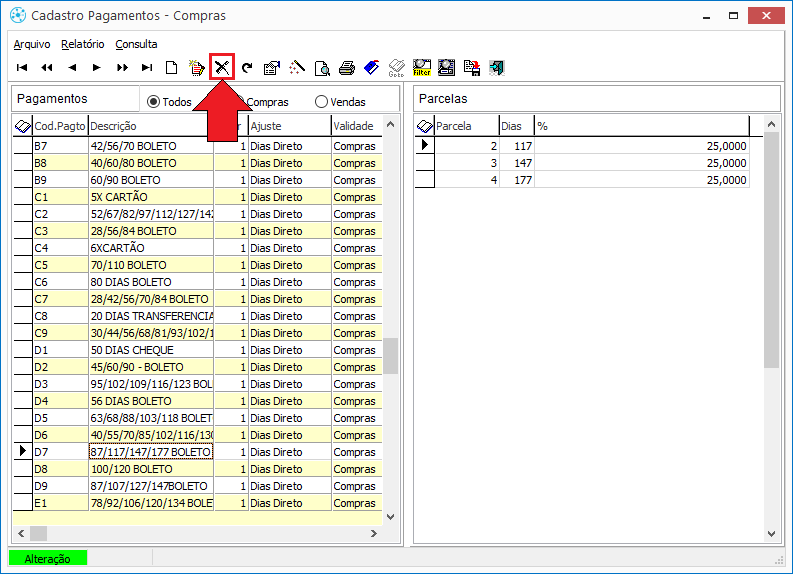This screenshot has height=574, width=793.
Task: Open the Relatório menu
Action: coord(82,44)
